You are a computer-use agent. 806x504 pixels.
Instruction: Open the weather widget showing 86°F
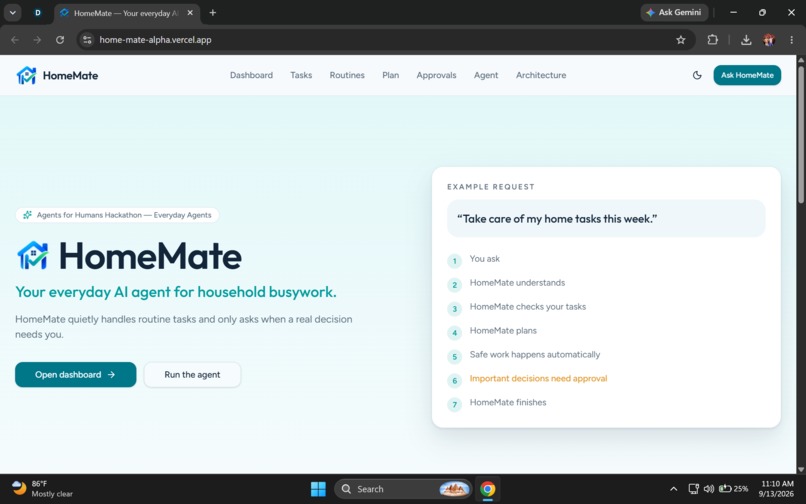pyautogui.click(x=42, y=489)
